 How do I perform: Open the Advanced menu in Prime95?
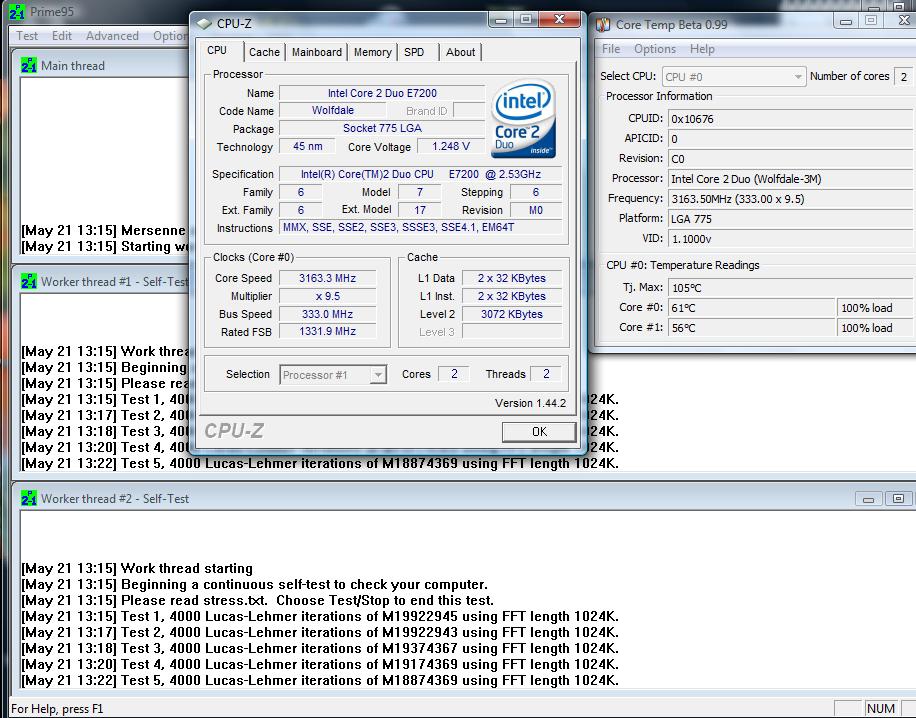pos(112,36)
